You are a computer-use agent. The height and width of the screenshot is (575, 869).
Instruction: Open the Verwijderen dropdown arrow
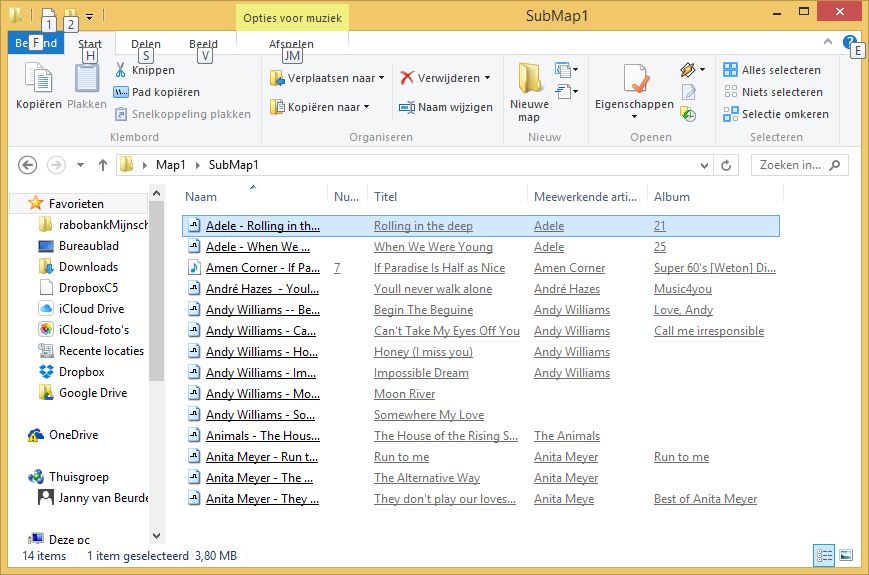(487, 78)
